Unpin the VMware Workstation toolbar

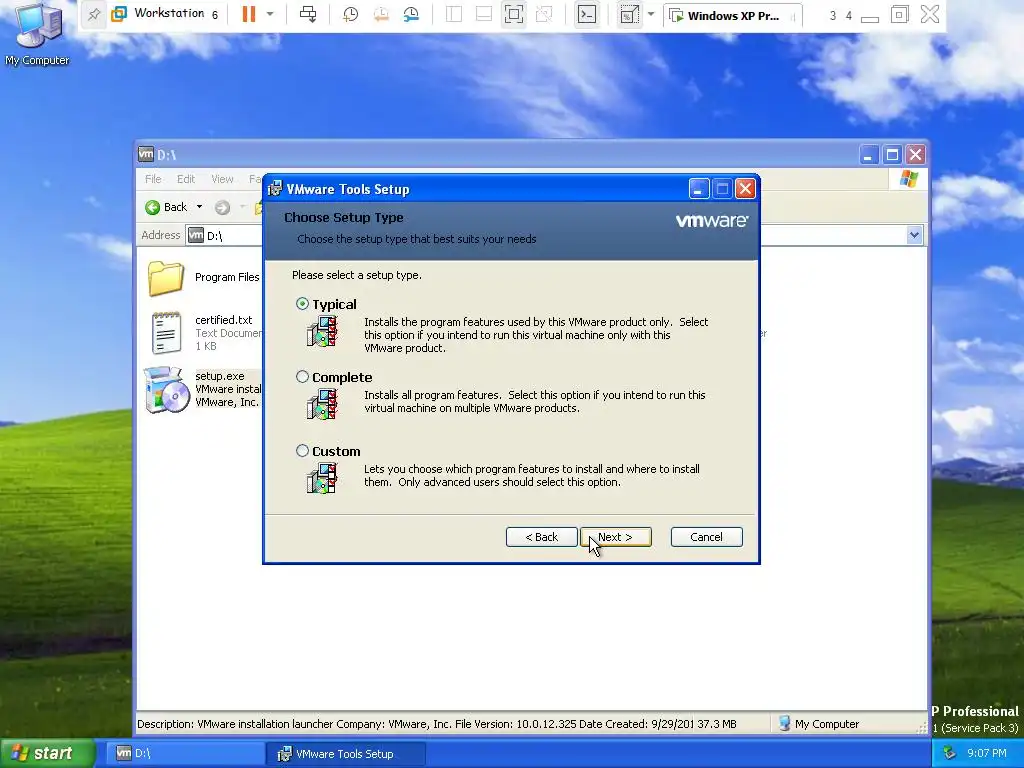[94, 14]
